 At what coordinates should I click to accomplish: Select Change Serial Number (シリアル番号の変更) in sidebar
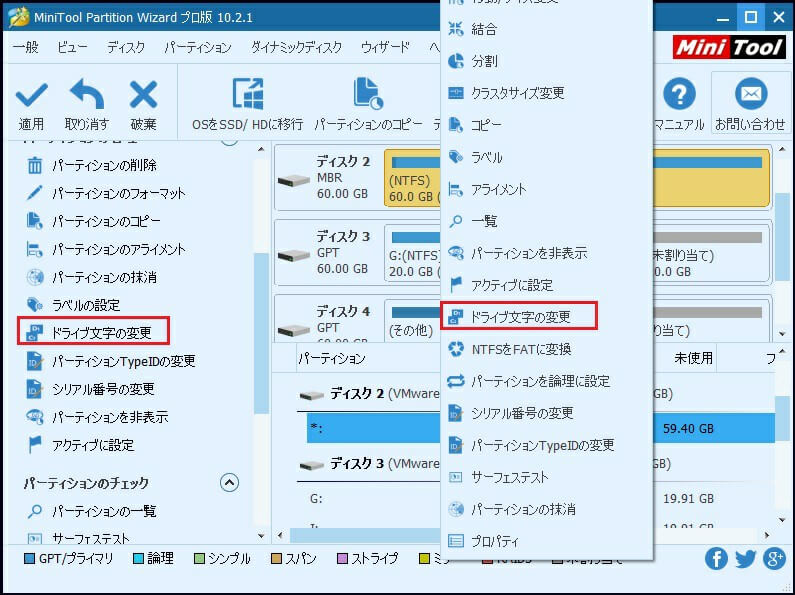[91, 389]
